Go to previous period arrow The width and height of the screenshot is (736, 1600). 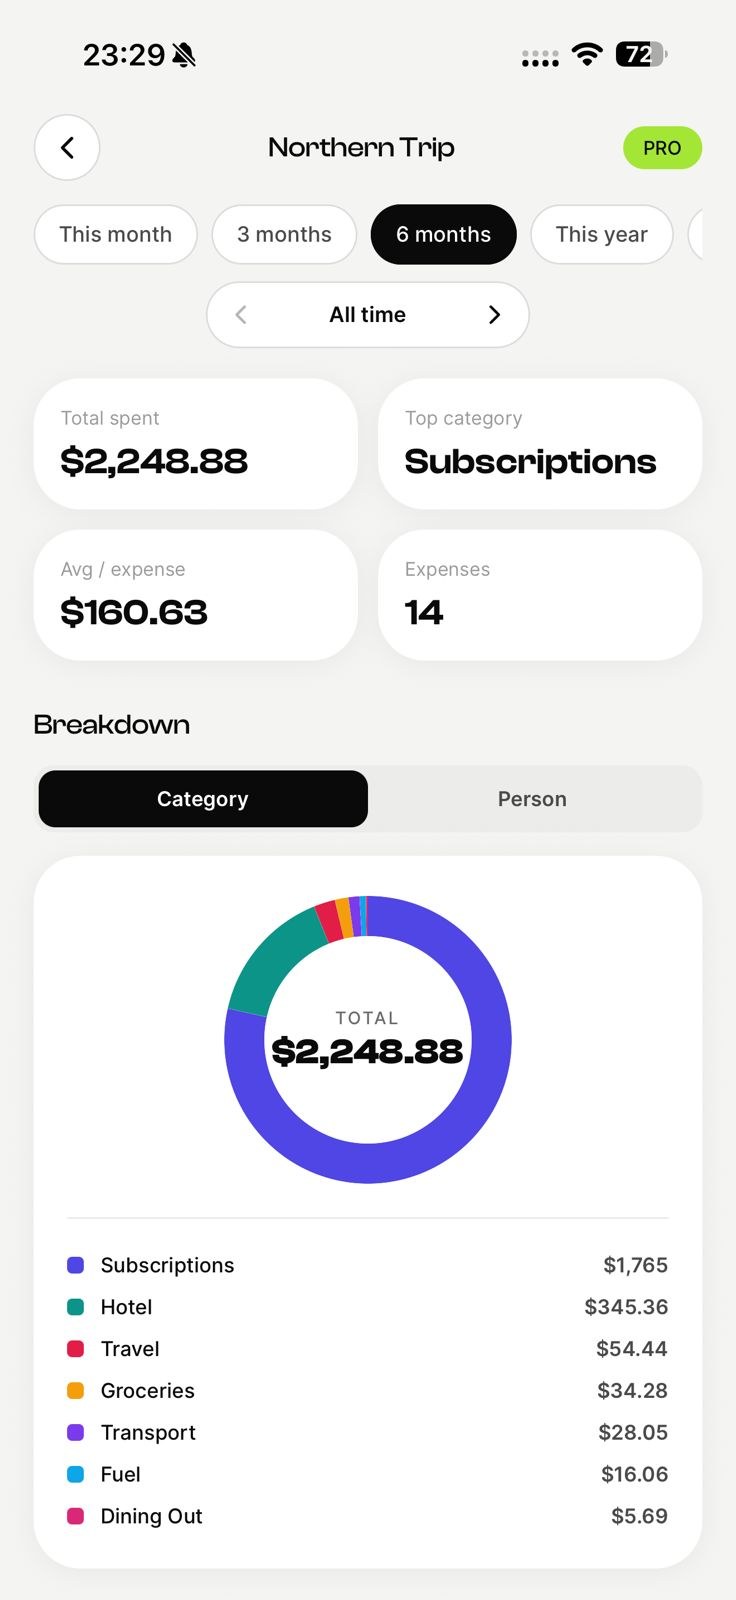click(x=241, y=315)
